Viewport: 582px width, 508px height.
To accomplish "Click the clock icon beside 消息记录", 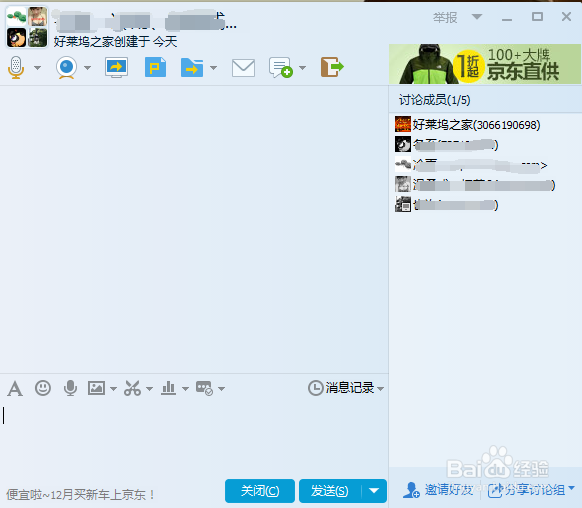I will [x=315, y=388].
